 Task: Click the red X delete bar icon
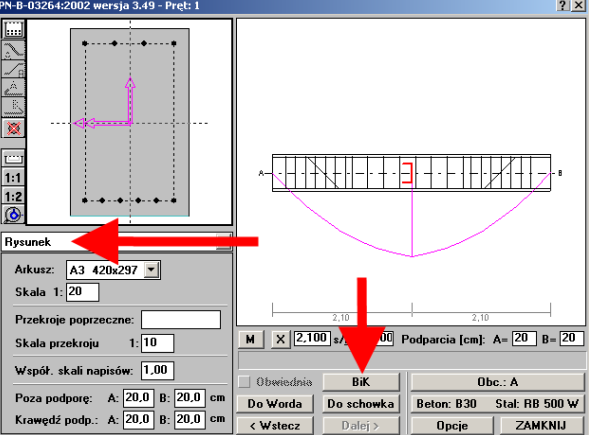(14, 128)
